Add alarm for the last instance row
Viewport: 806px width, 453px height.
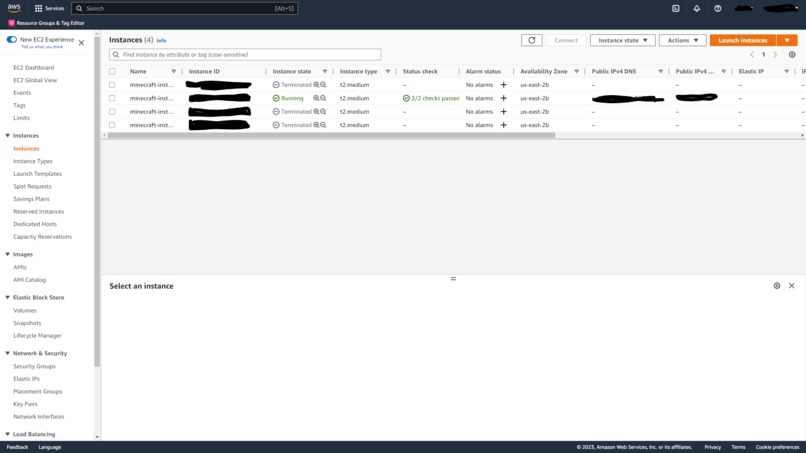503,125
